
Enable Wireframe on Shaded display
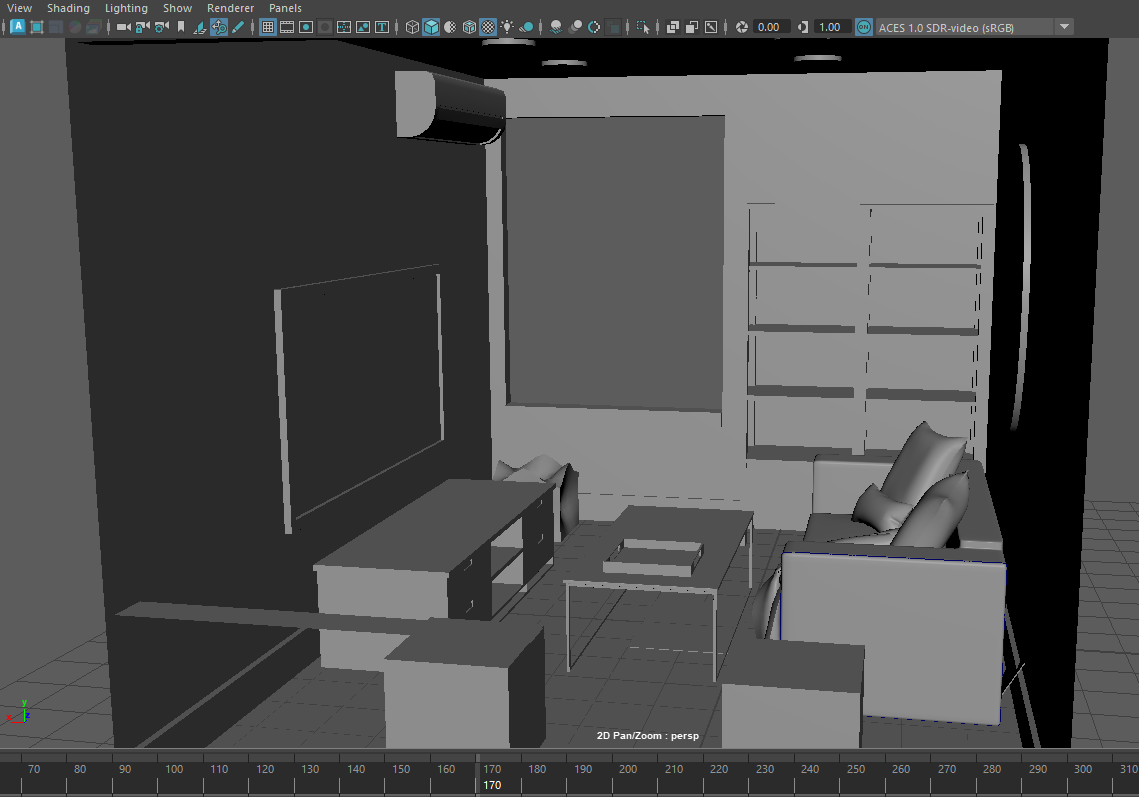pyautogui.click(x=469, y=27)
